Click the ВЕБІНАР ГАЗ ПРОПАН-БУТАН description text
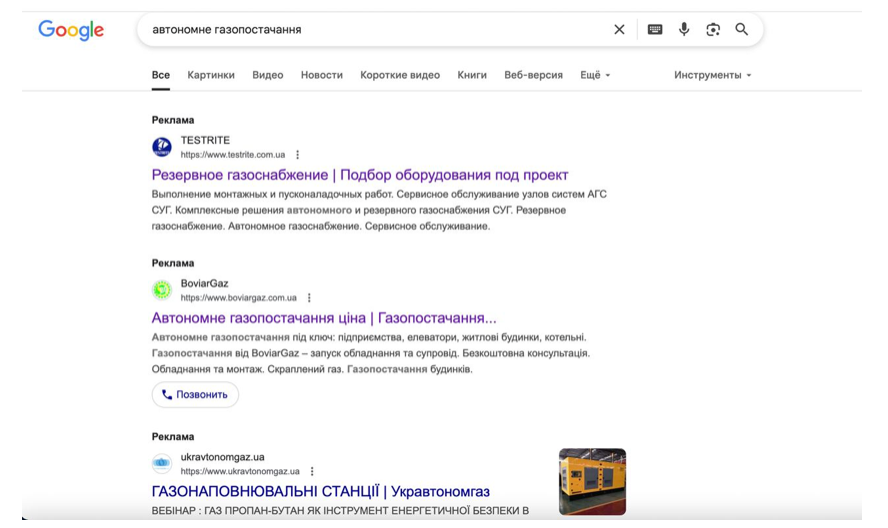Screen dimensions: 888x528 [340, 511]
